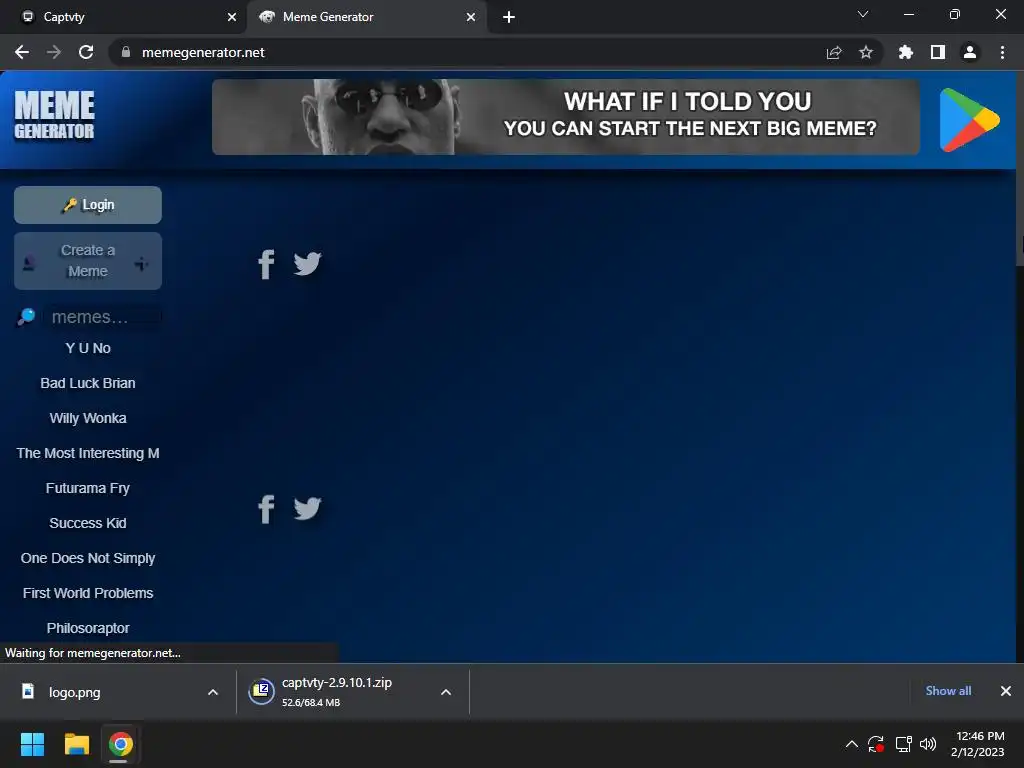1024x768 pixels.
Task: Open The Most Interesting M link
Action: coord(88,453)
